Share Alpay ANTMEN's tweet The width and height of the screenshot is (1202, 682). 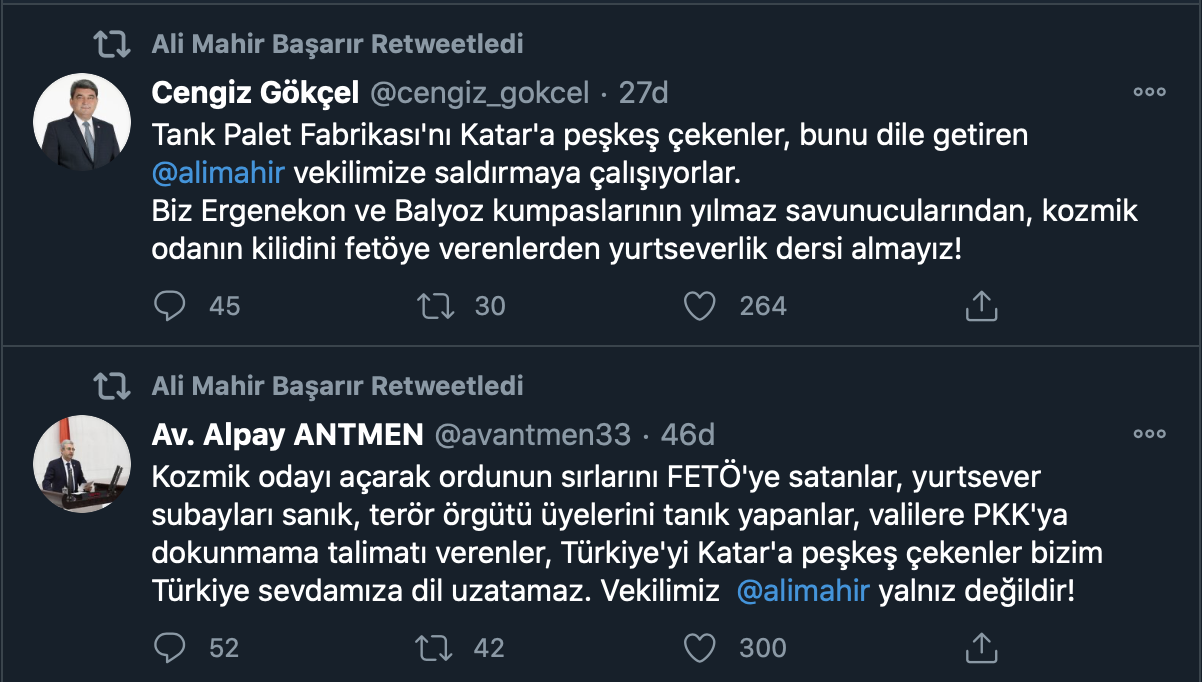click(981, 648)
